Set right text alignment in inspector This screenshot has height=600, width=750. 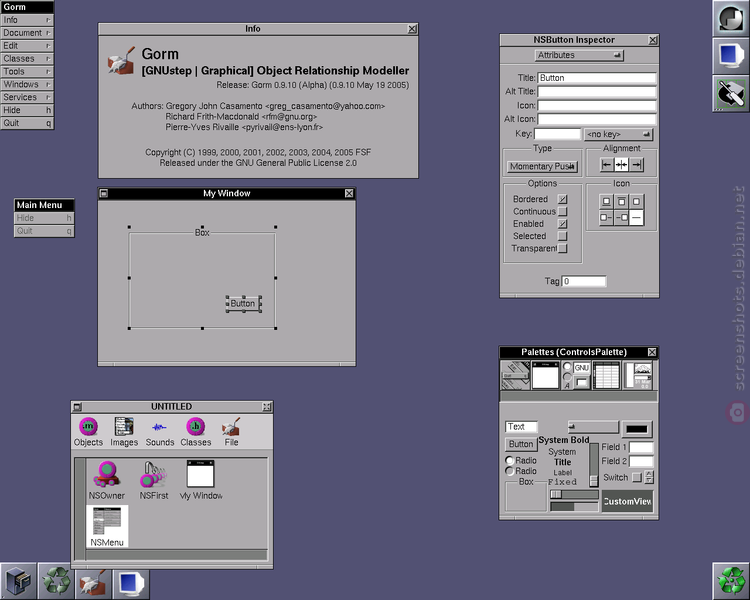pyautogui.click(x=636, y=165)
